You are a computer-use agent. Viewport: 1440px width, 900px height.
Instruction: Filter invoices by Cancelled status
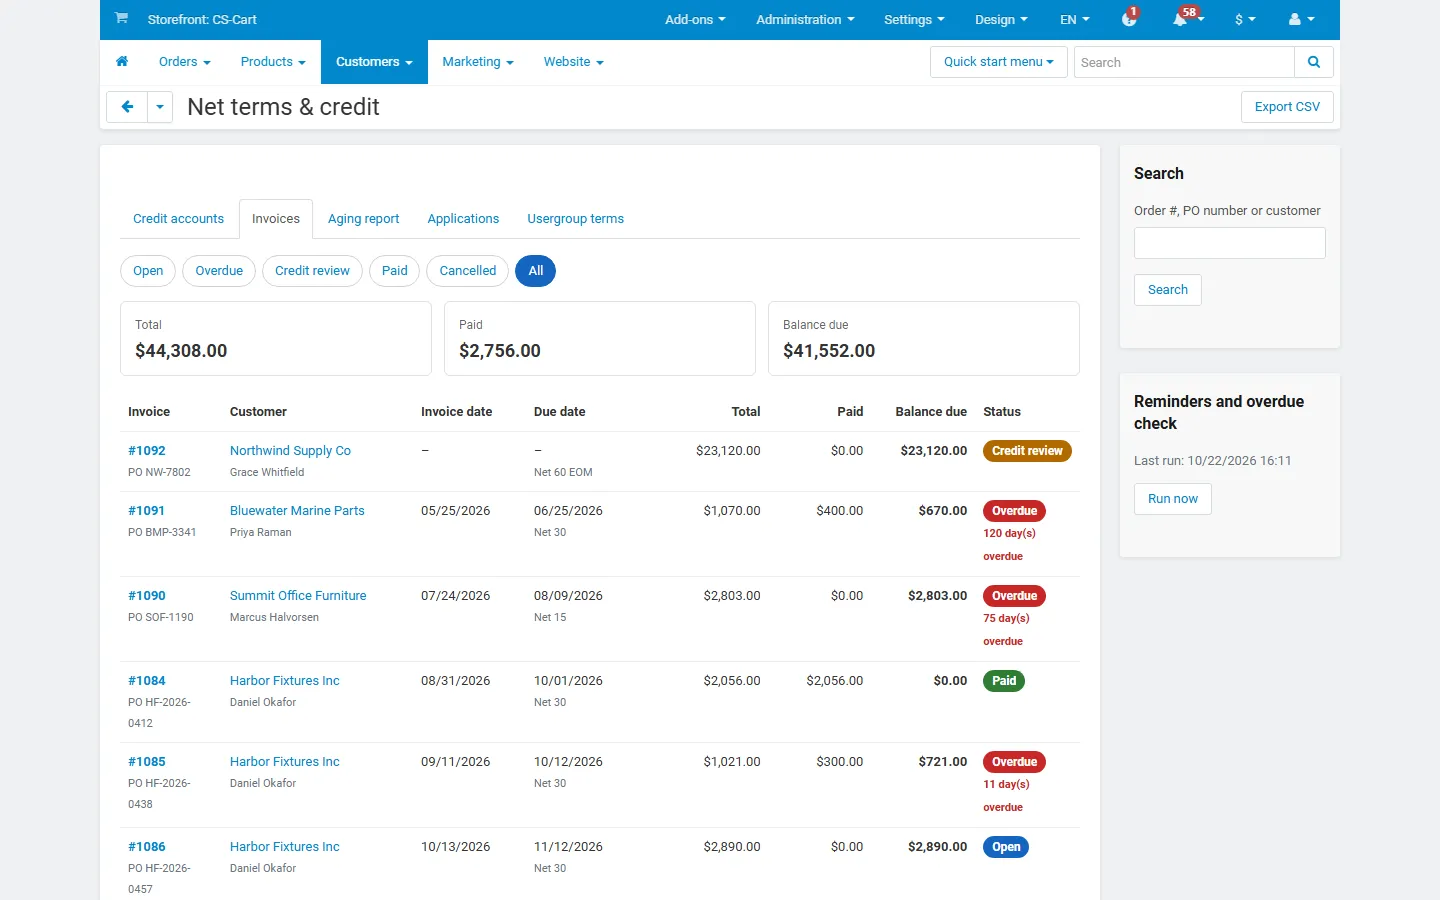click(468, 271)
